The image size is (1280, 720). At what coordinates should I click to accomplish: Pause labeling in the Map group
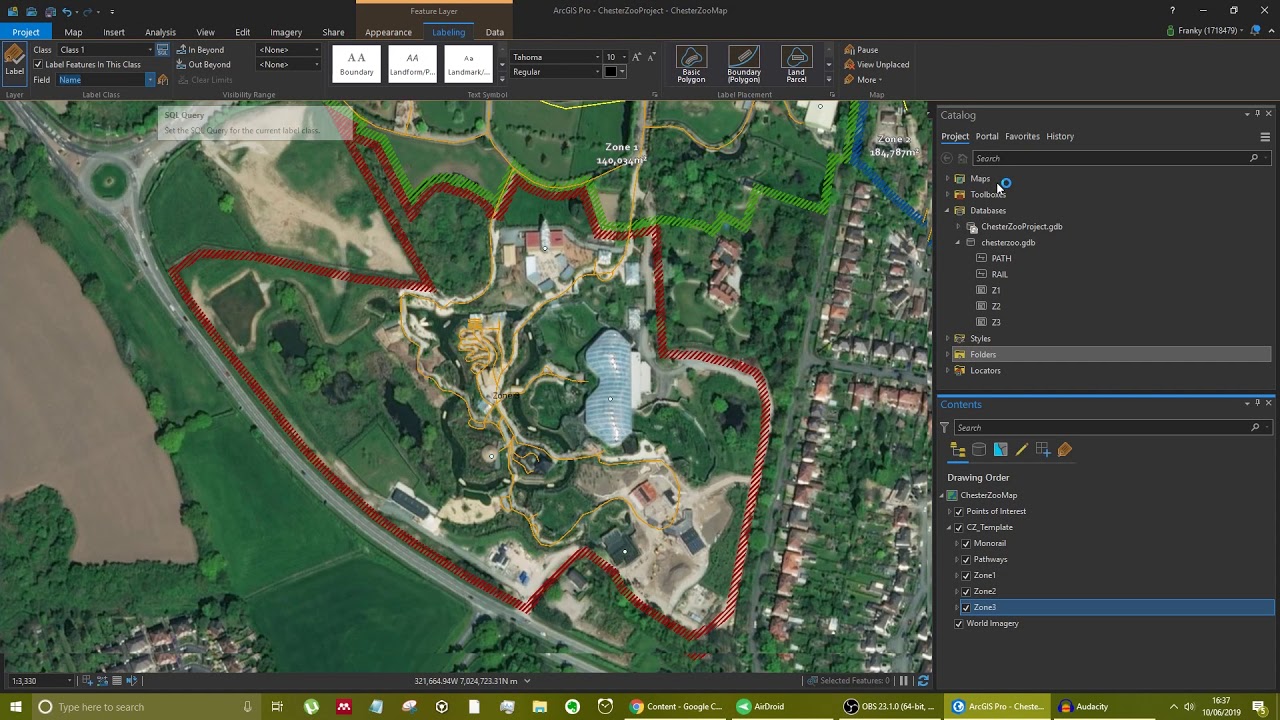tap(861, 50)
